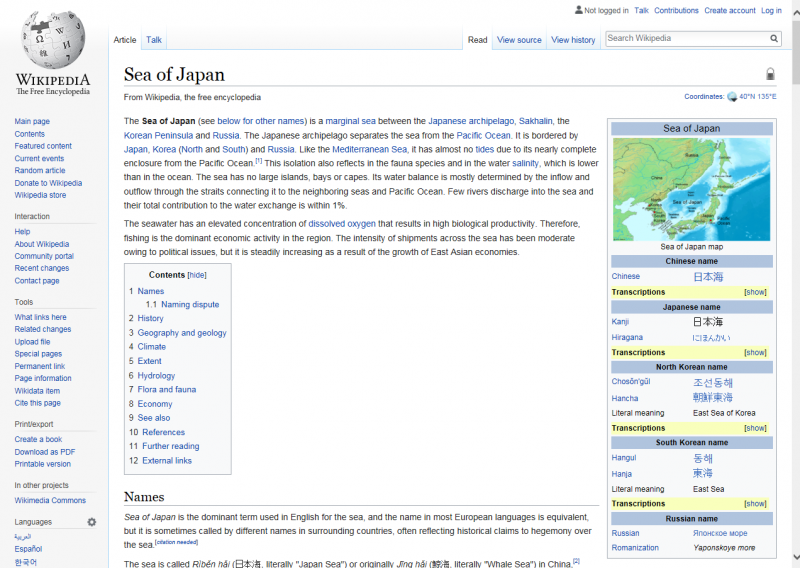This screenshot has height=568, width=800.
Task: Open the Sea of Japan map thumbnail
Action: (x=691, y=189)
